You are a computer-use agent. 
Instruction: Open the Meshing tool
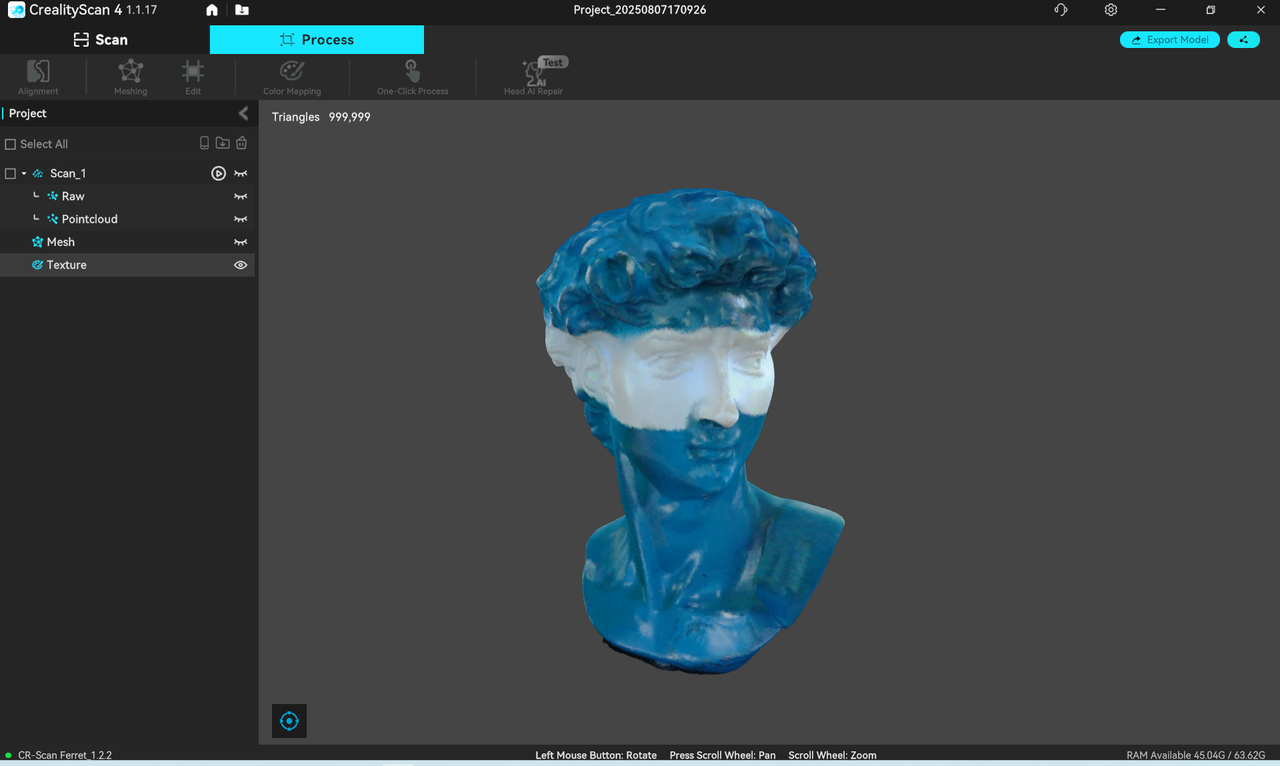130,75
